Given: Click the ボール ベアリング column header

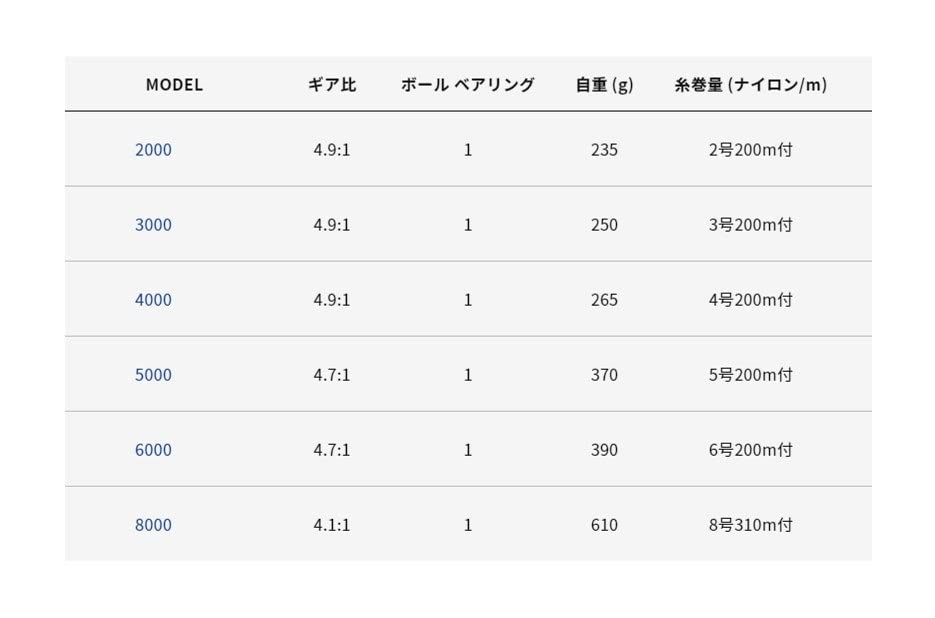Looking at the screenshot, I should [467, 85].
